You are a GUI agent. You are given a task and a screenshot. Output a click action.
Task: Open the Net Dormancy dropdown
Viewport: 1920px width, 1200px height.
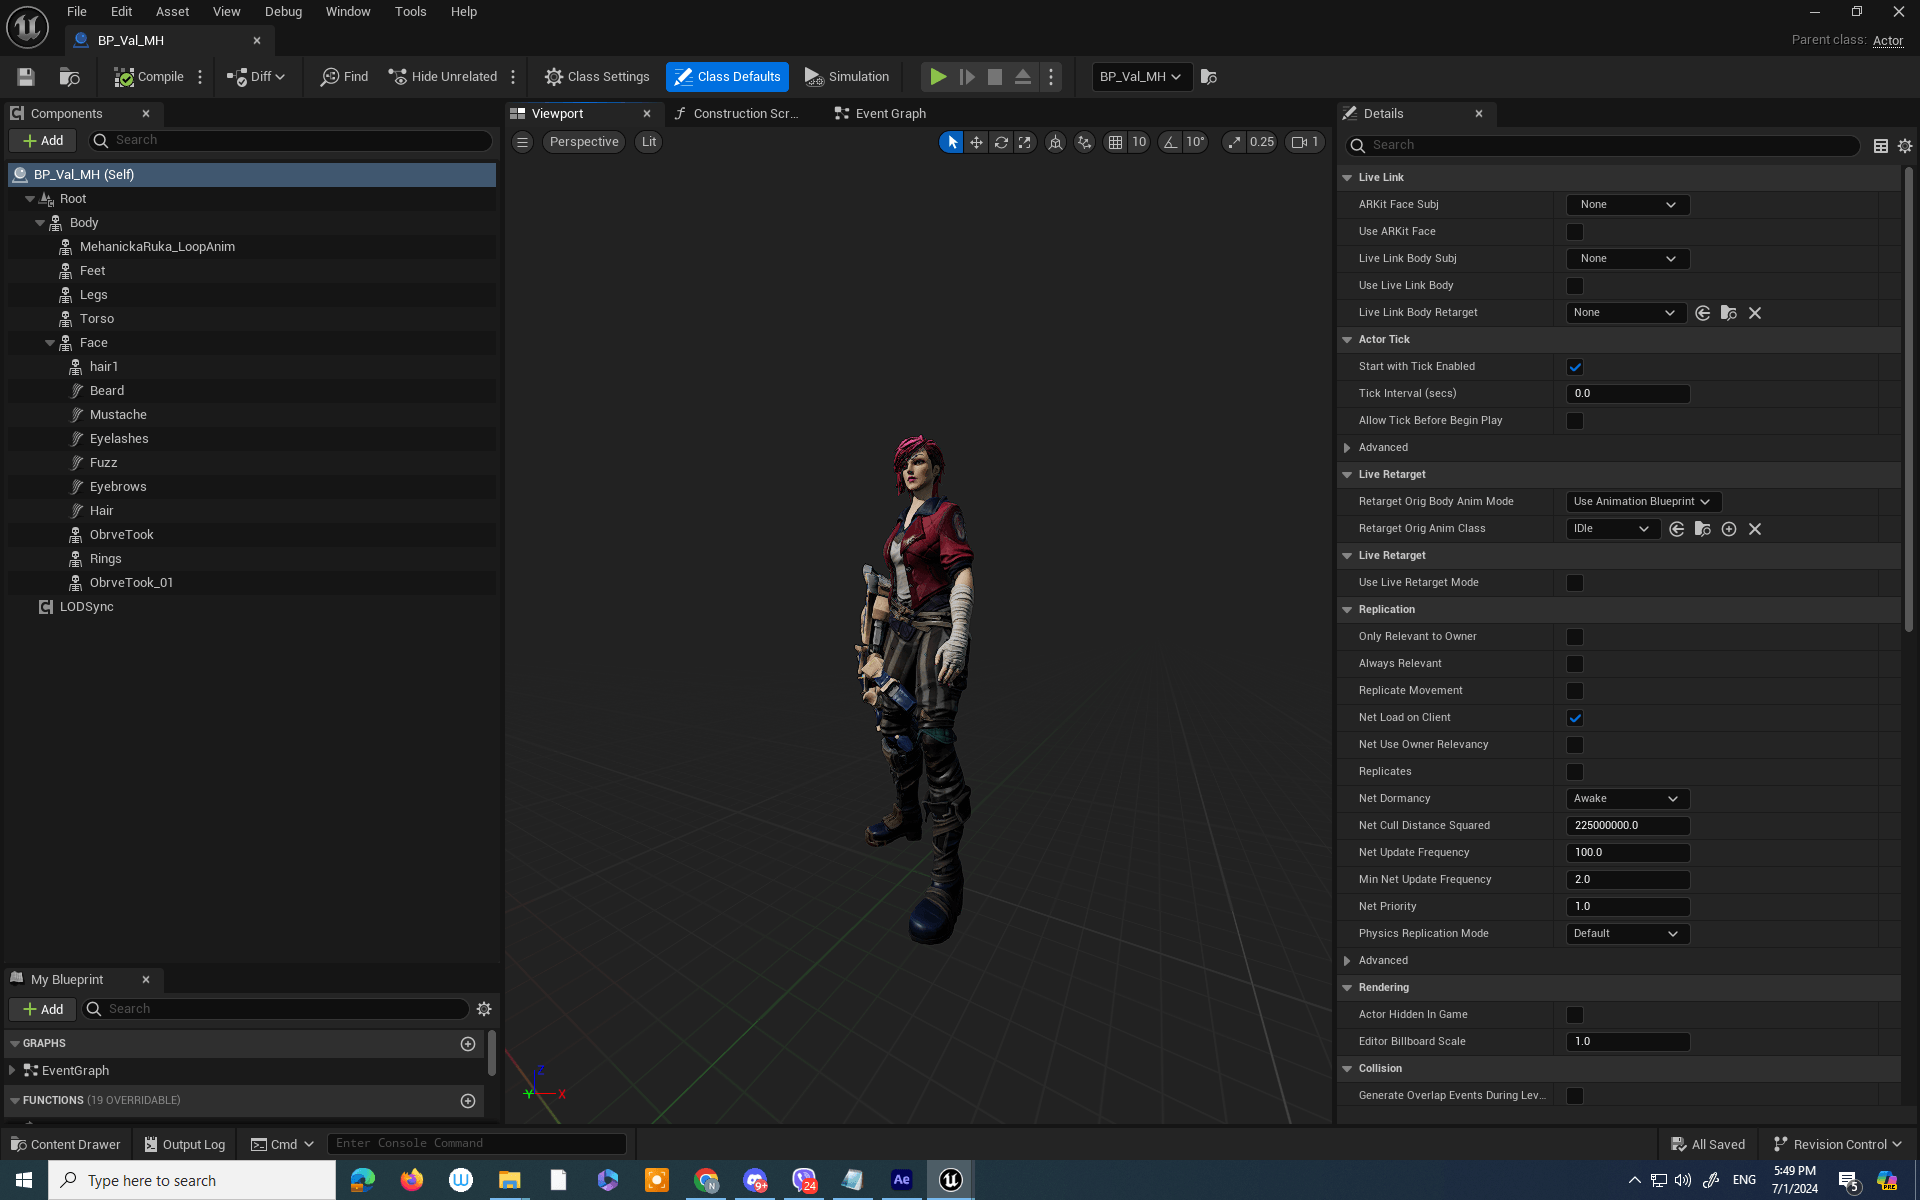tap(1627, 799)
